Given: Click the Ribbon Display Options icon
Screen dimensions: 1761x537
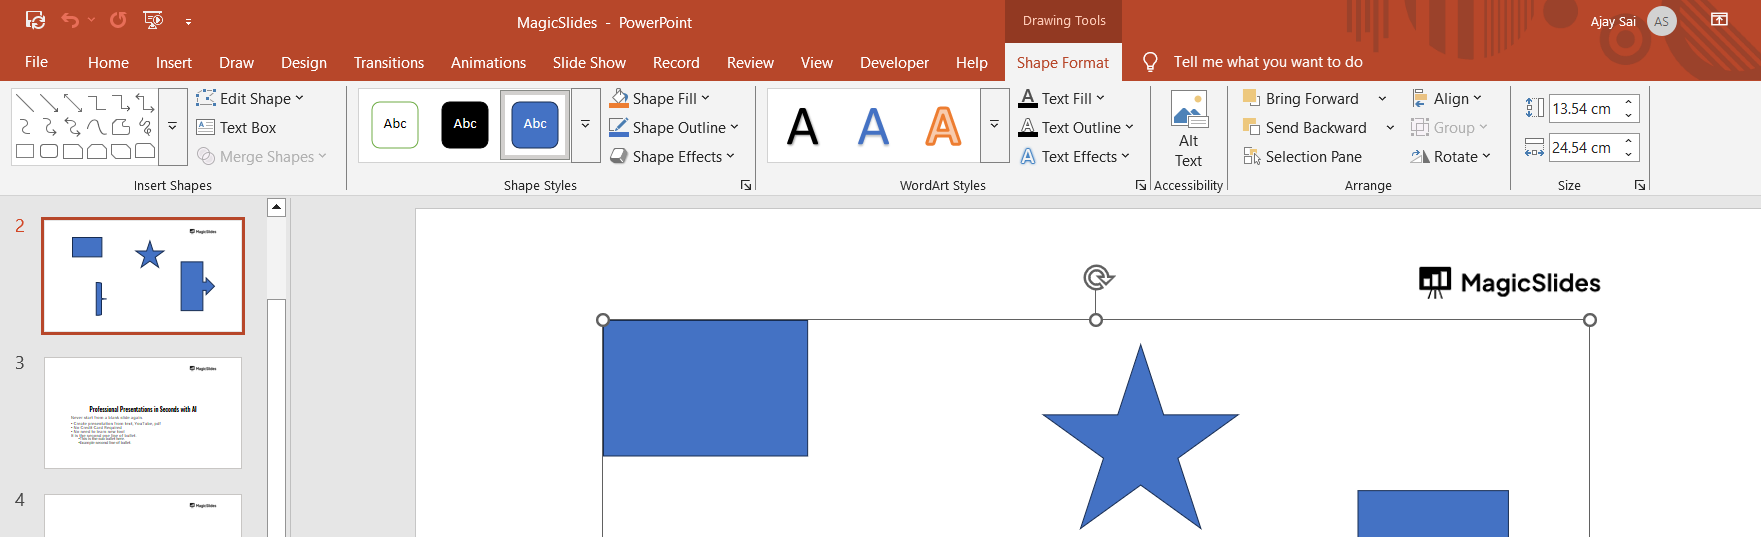Looking at the screenshot, I should [x=1719, y=20].
